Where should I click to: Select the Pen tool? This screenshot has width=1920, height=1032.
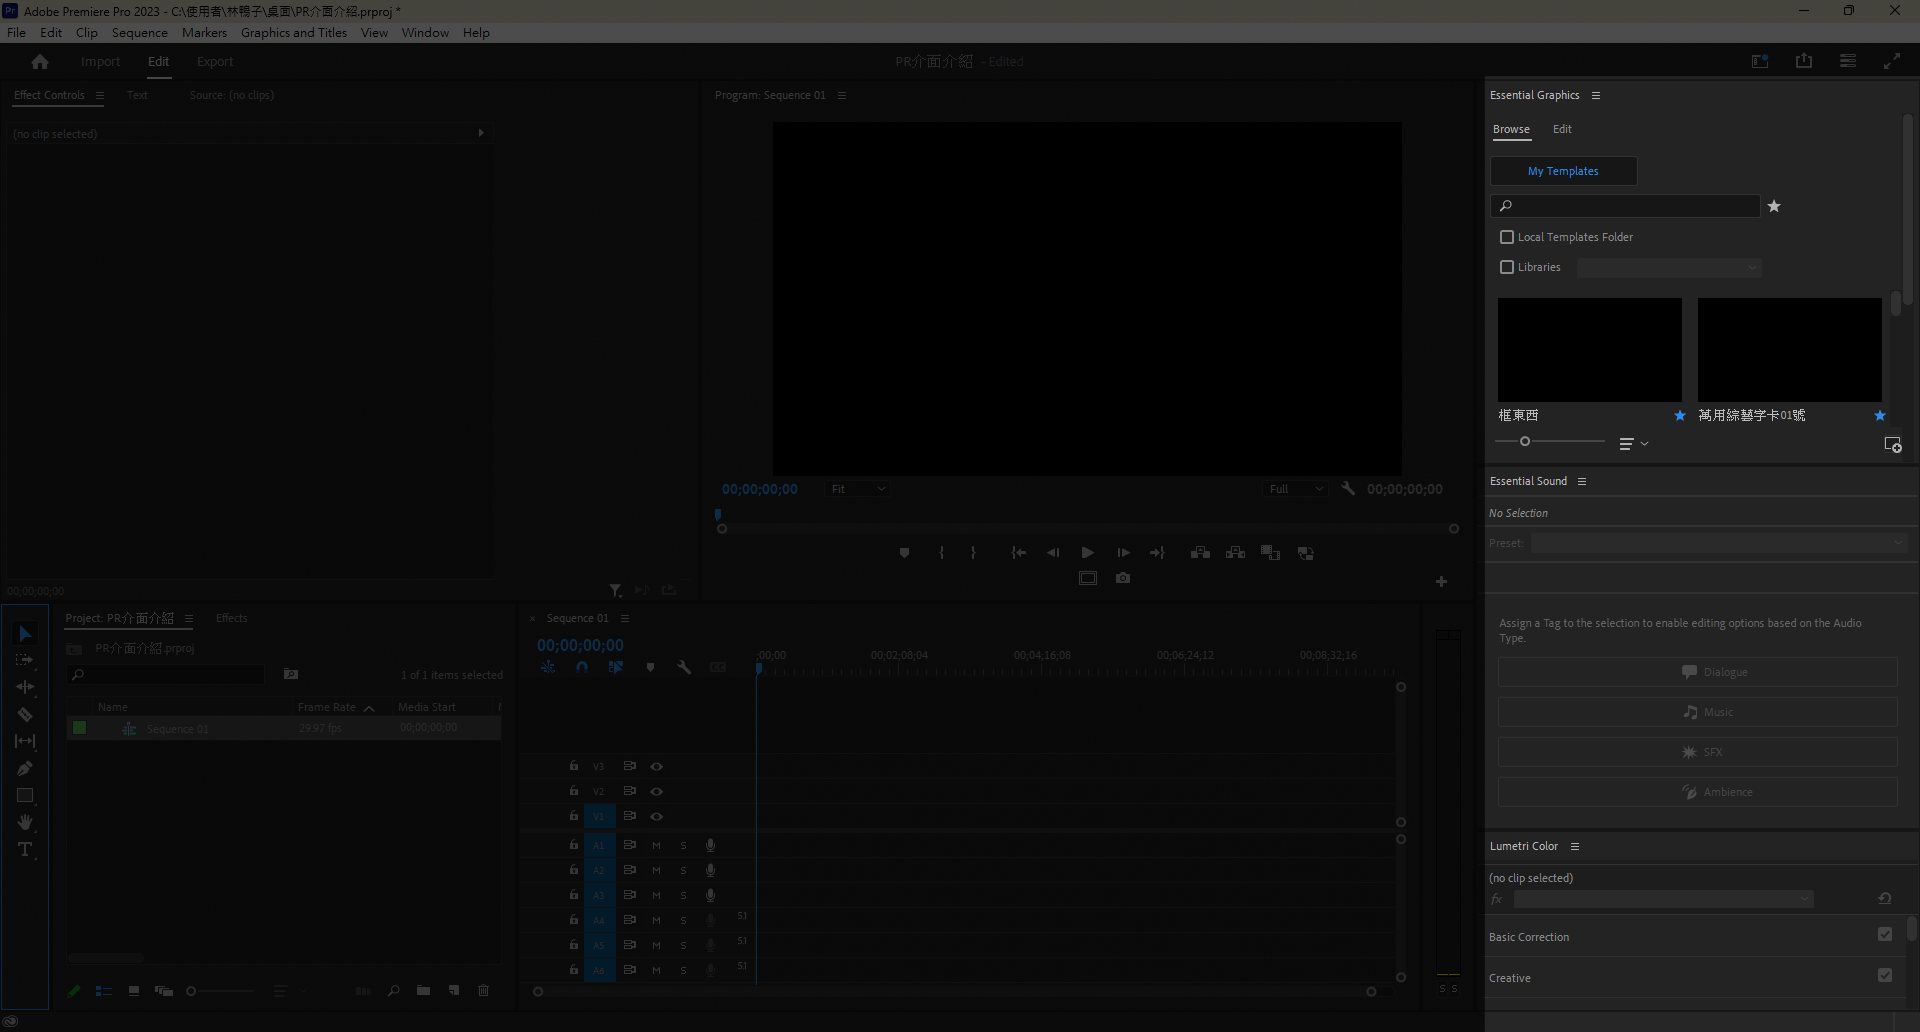click(25, 769)
